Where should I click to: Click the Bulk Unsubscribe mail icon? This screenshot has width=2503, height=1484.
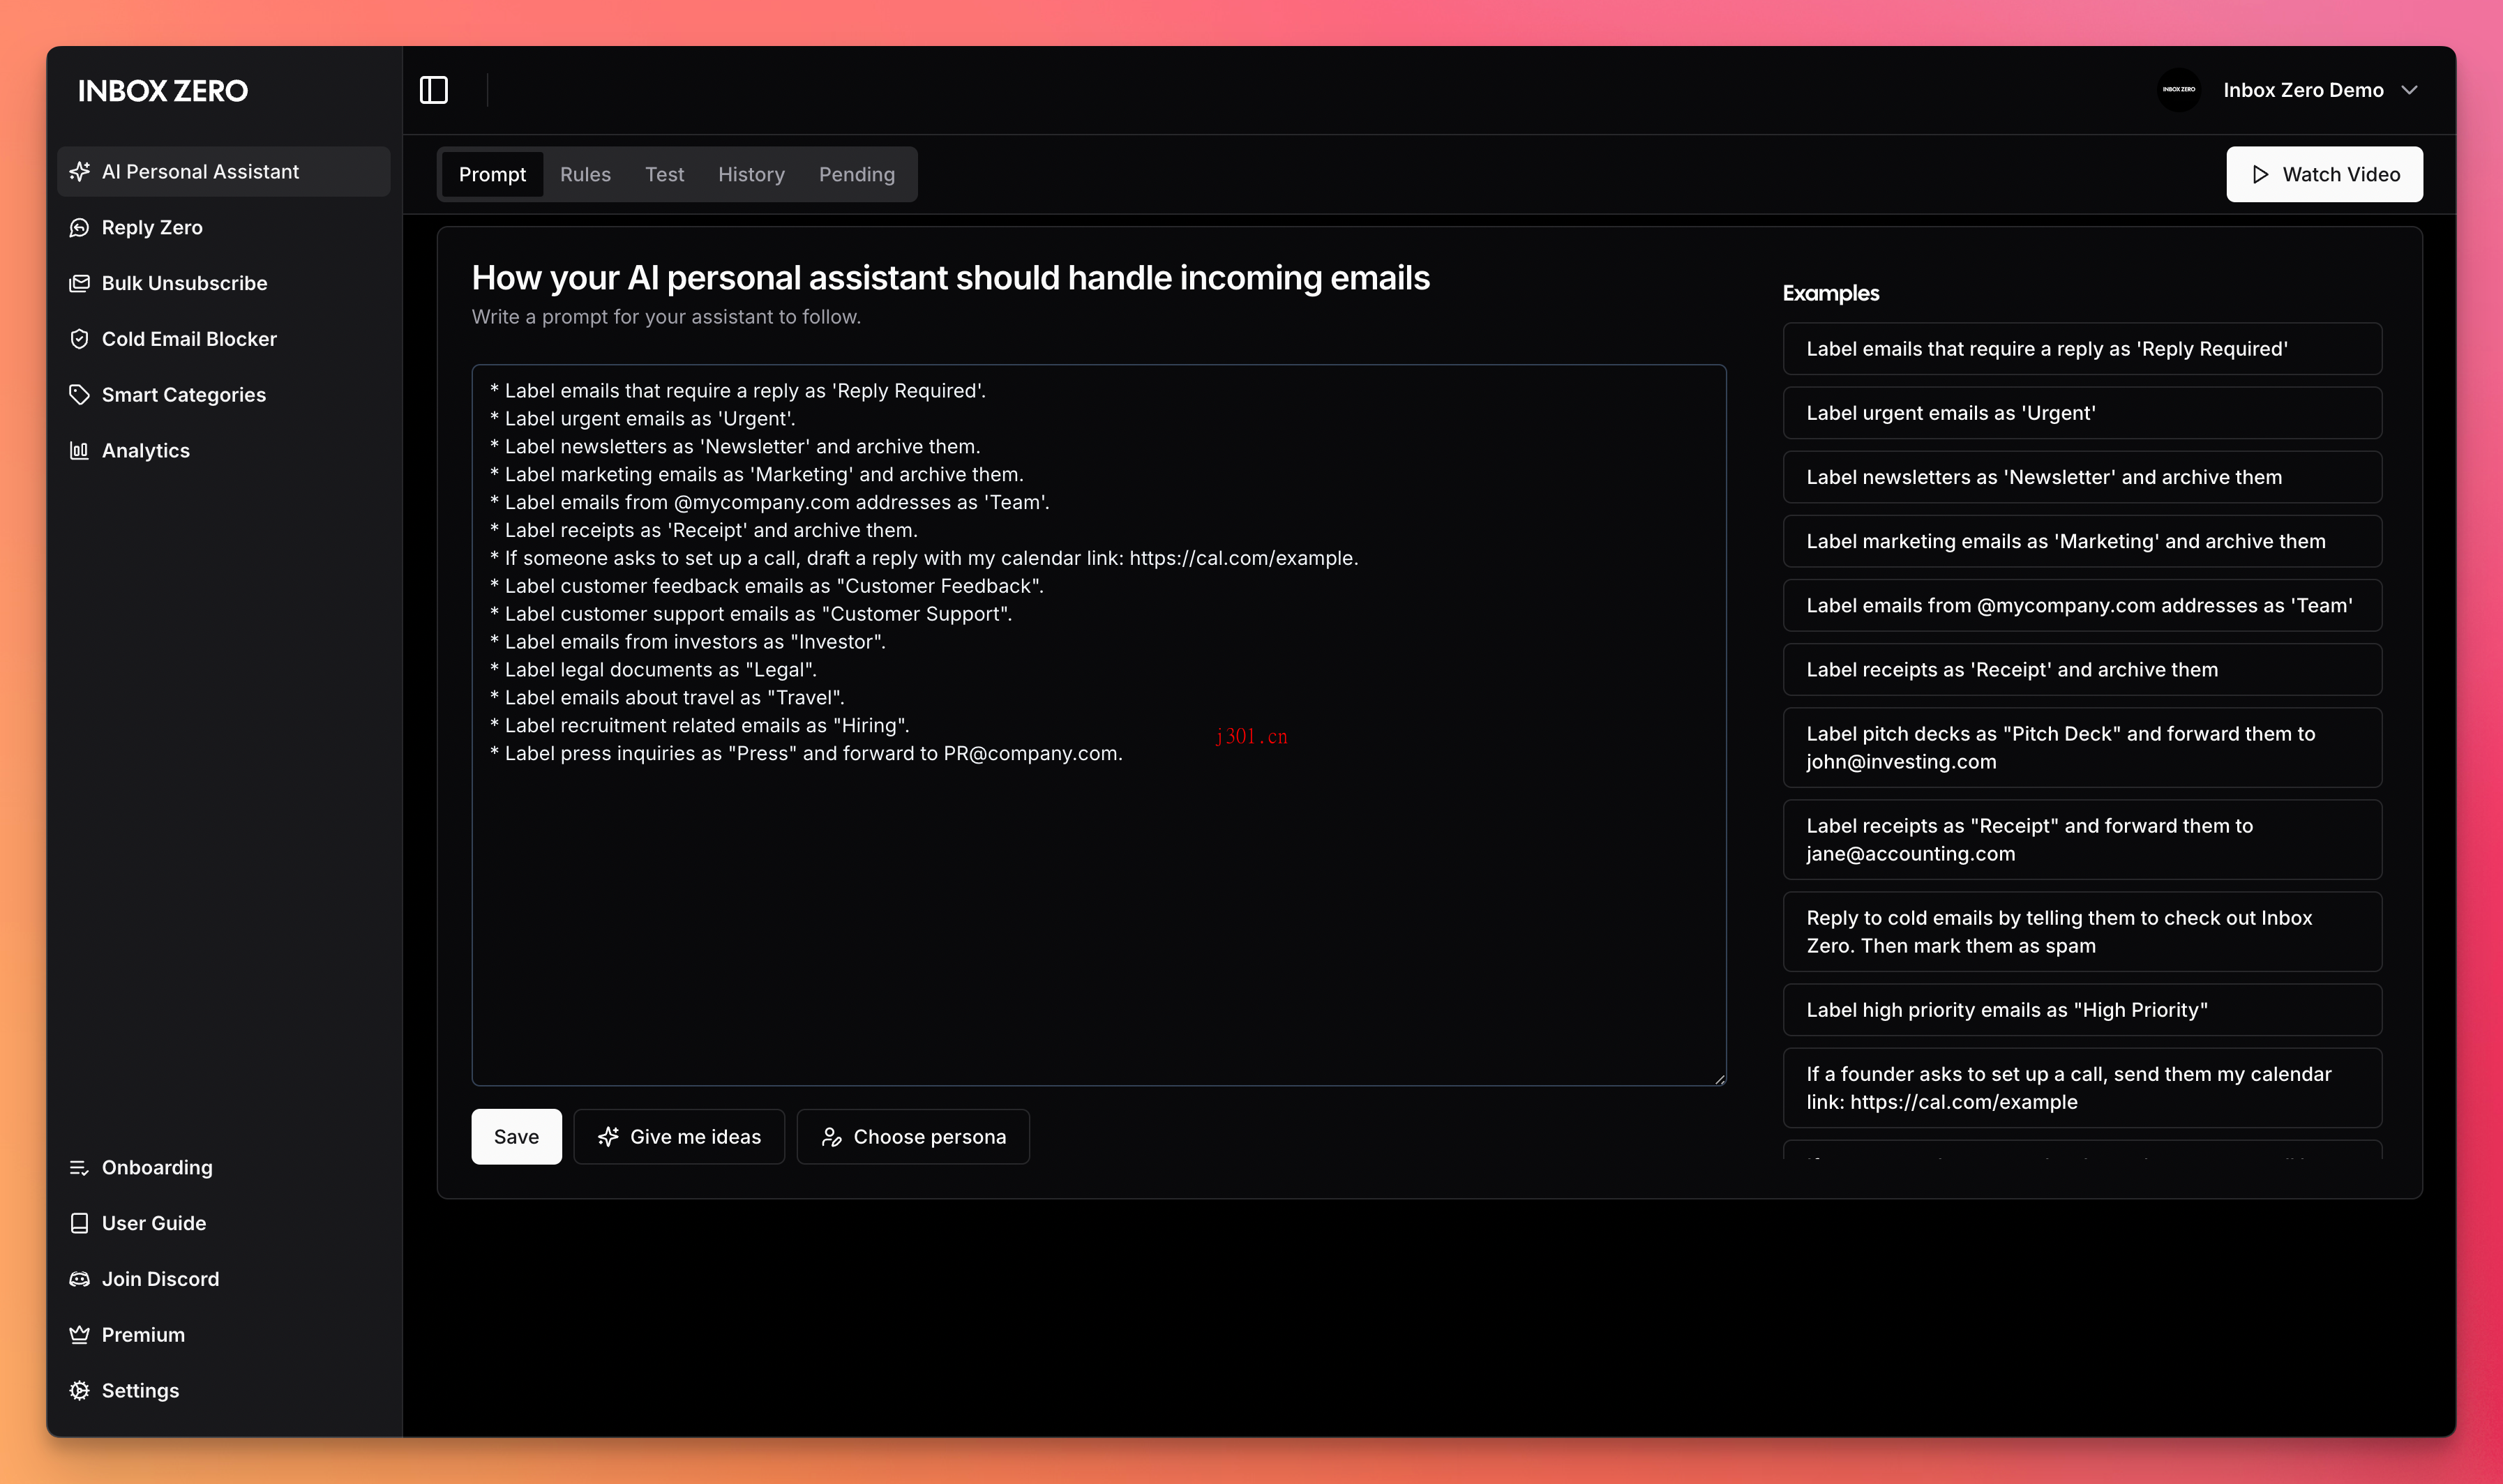[x=79, y=284]
